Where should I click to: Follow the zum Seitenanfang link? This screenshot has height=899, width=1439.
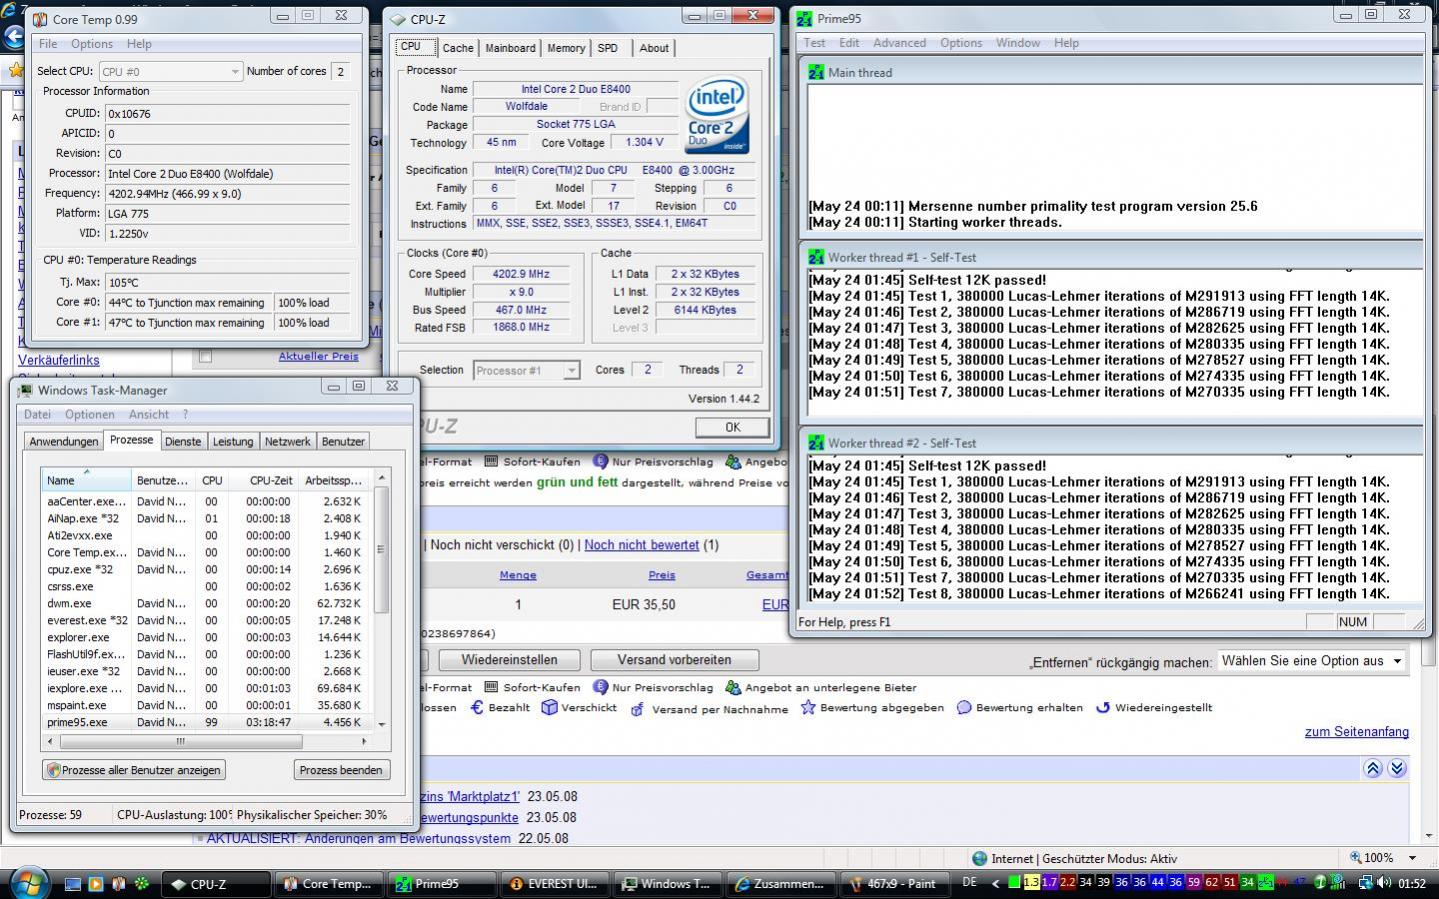(x=1356, y=732)
